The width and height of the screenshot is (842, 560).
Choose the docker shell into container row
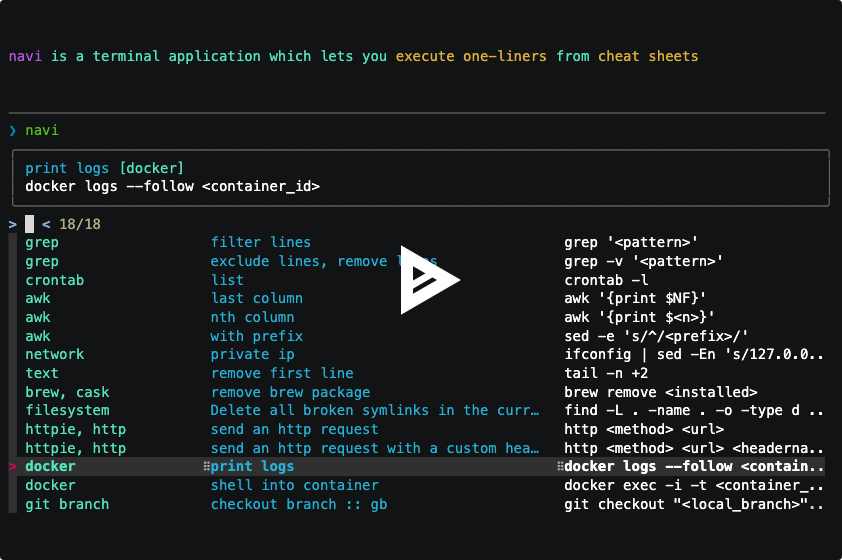click(294, 485)
